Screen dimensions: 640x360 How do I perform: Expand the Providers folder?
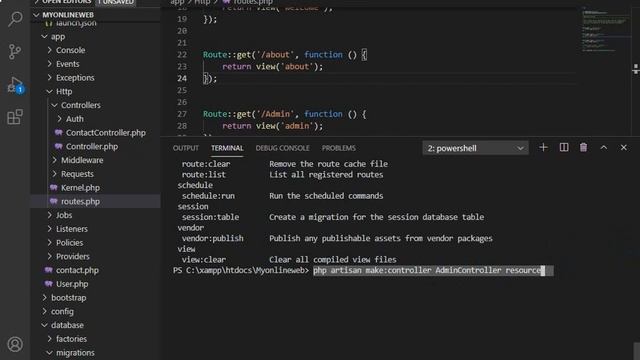[73, 256]
